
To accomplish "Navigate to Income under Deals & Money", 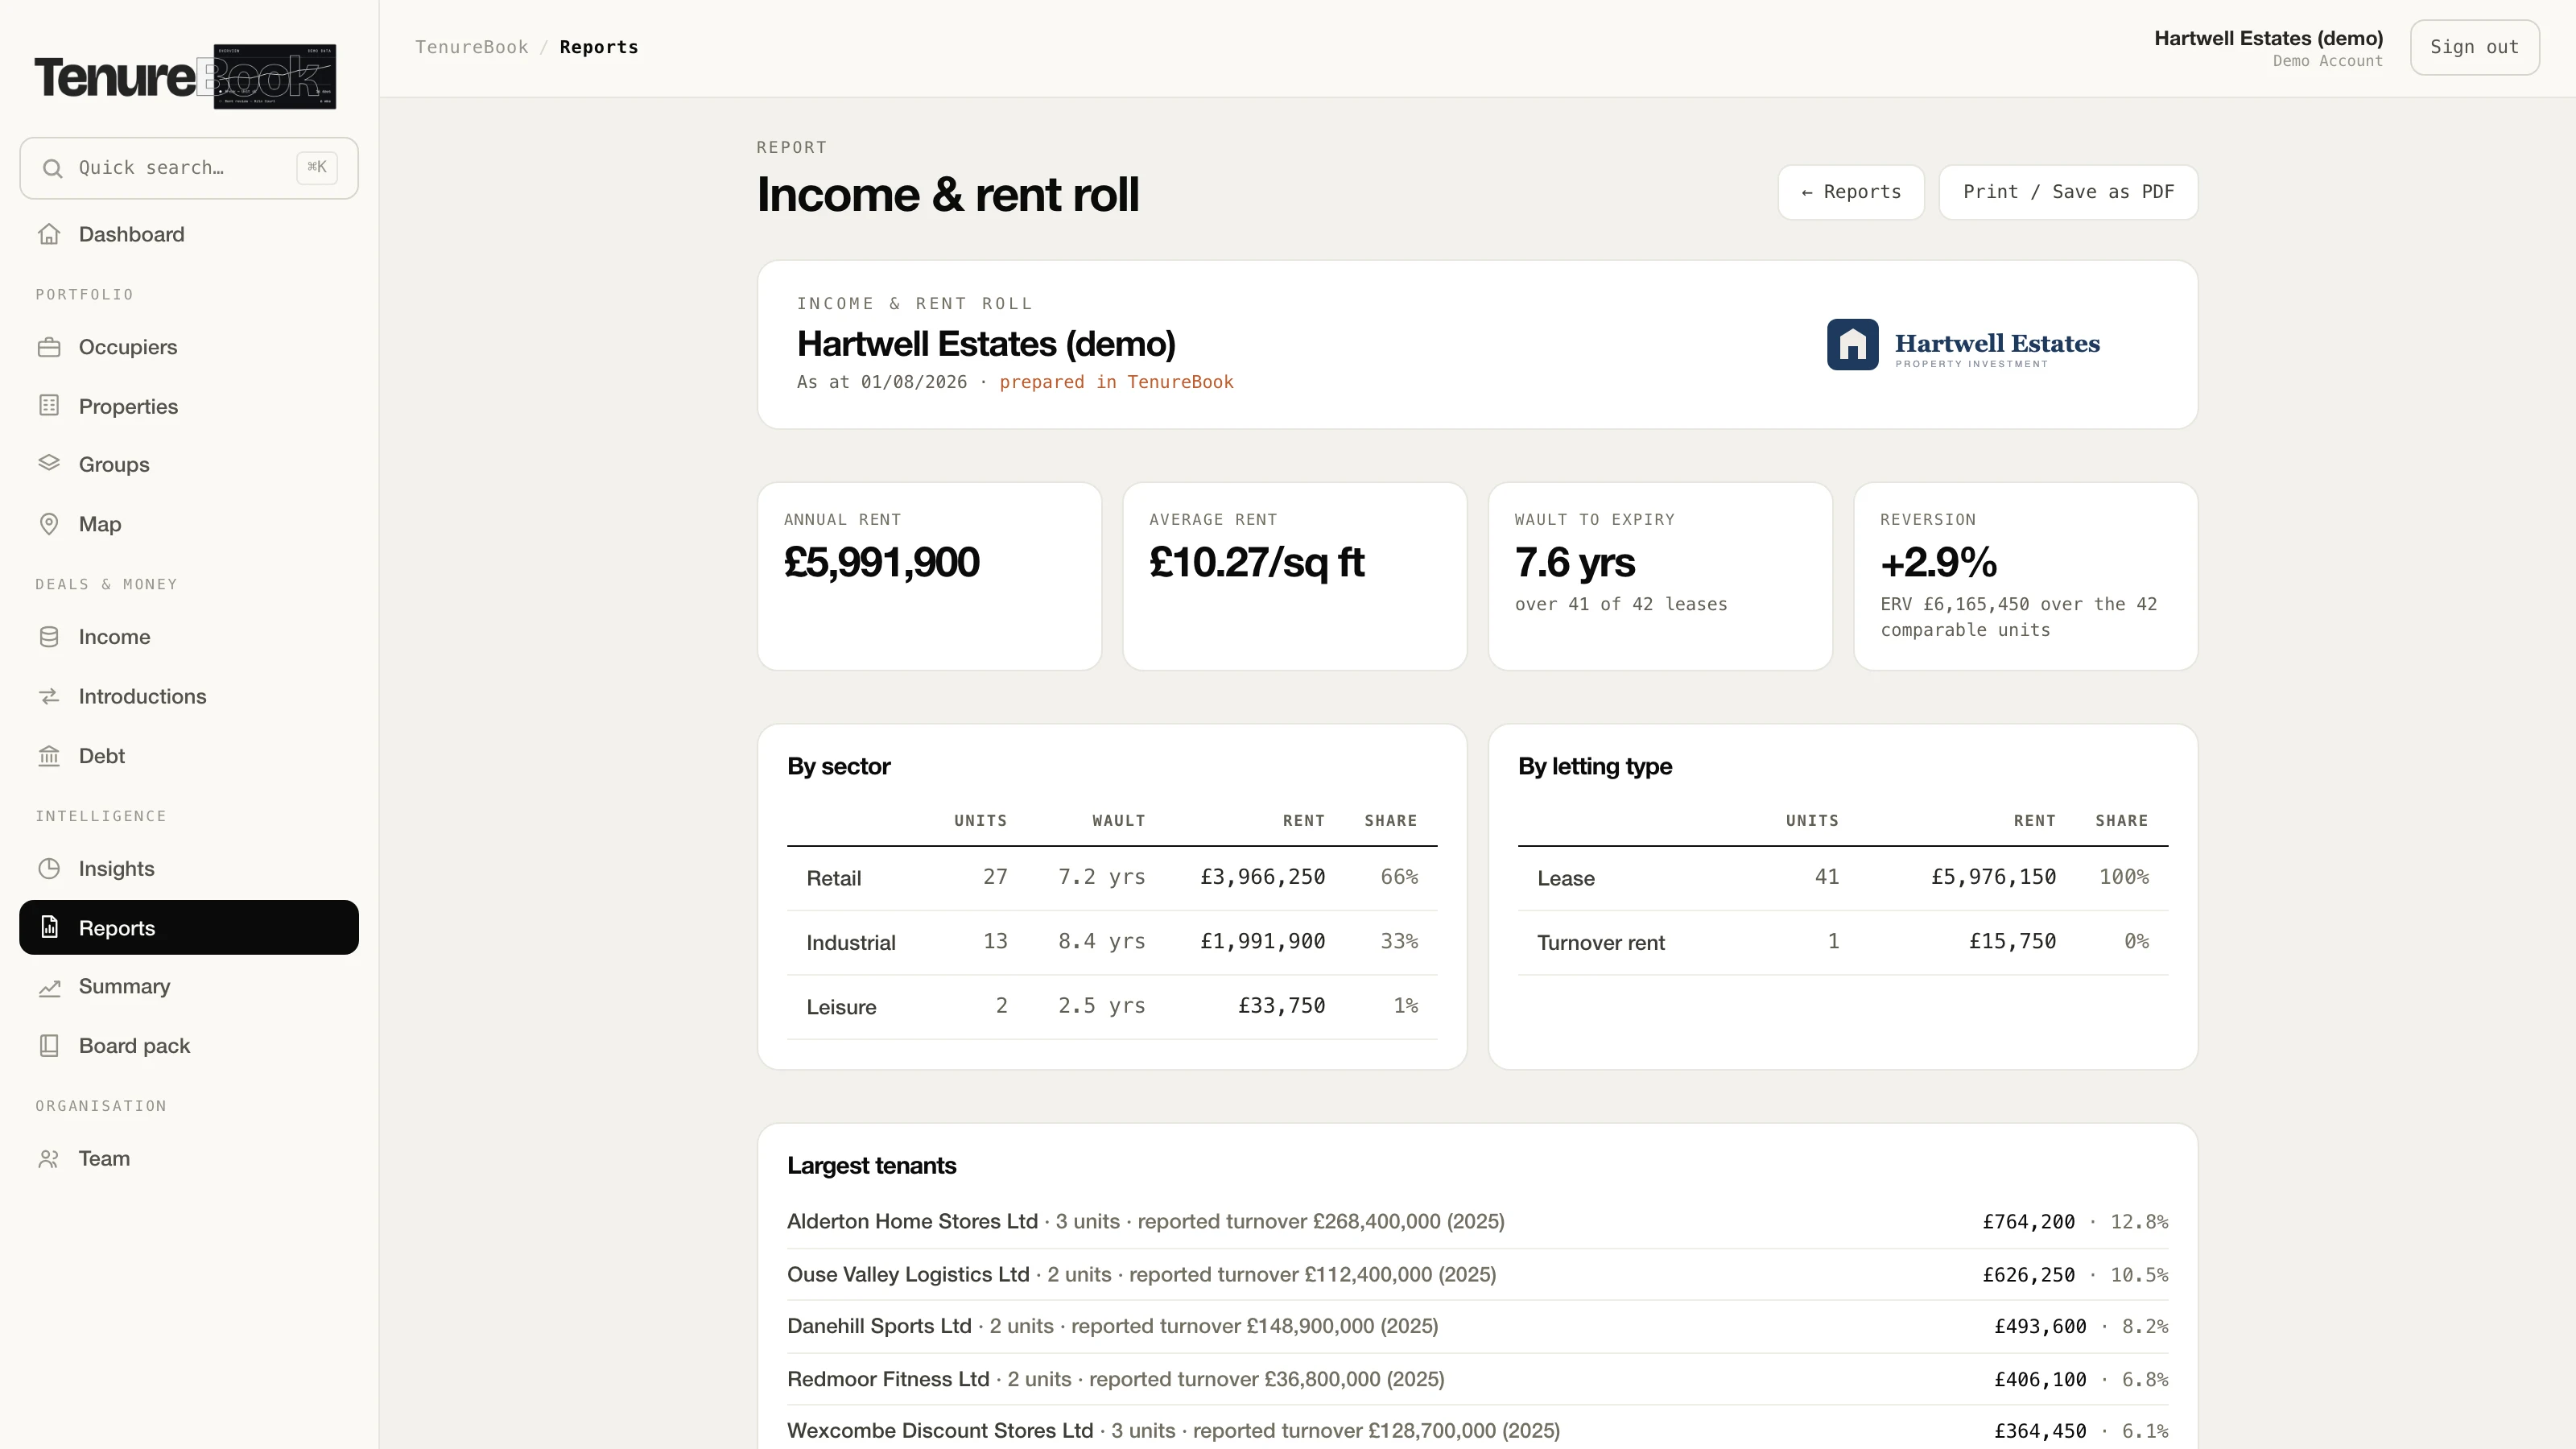I will (x=189, y=637).
